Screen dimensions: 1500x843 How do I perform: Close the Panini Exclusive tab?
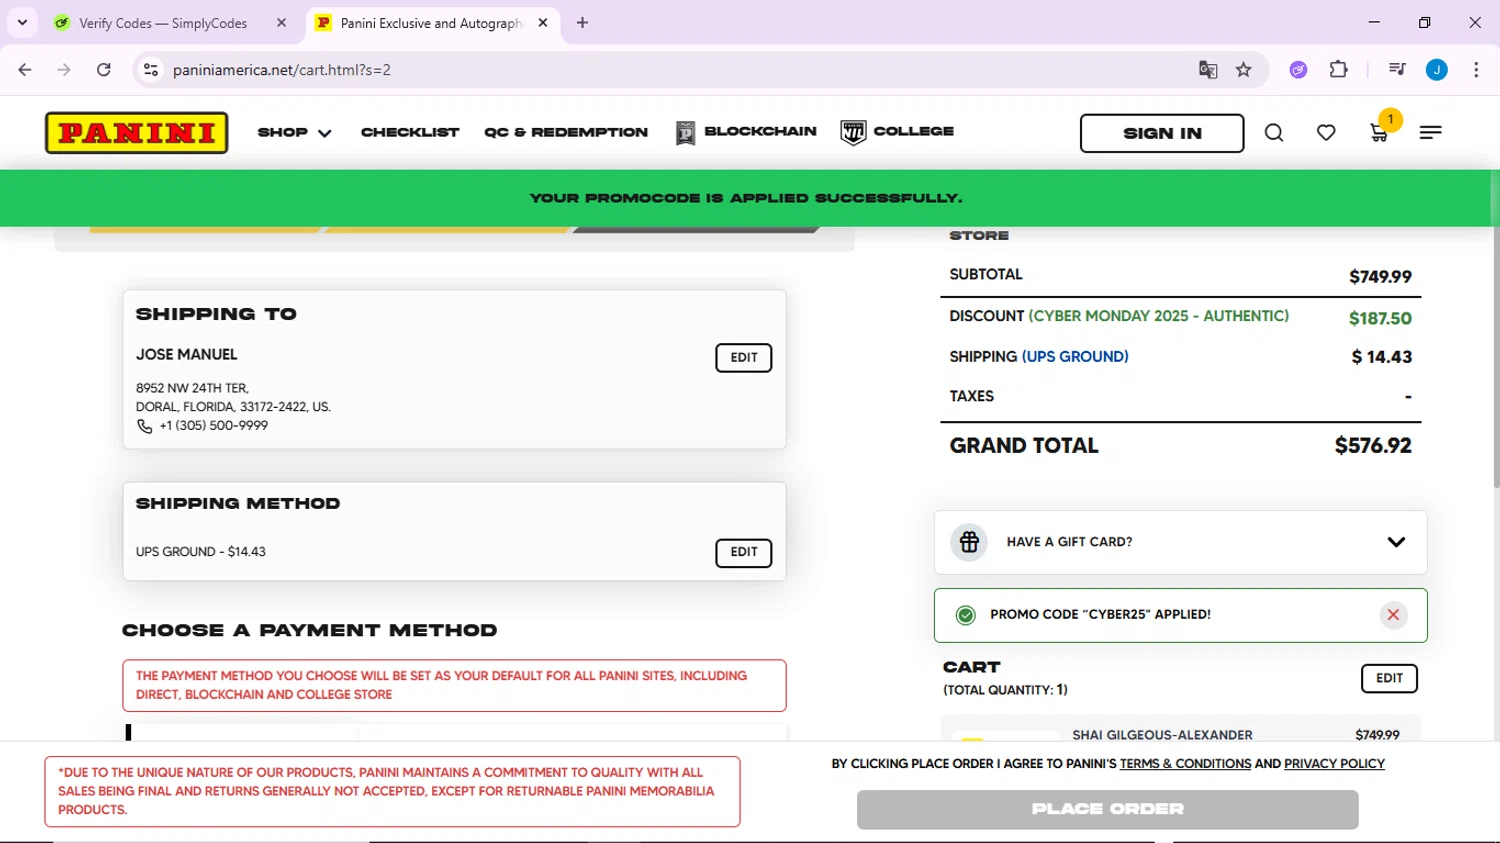pyautogui.click(x=543, y=23)
